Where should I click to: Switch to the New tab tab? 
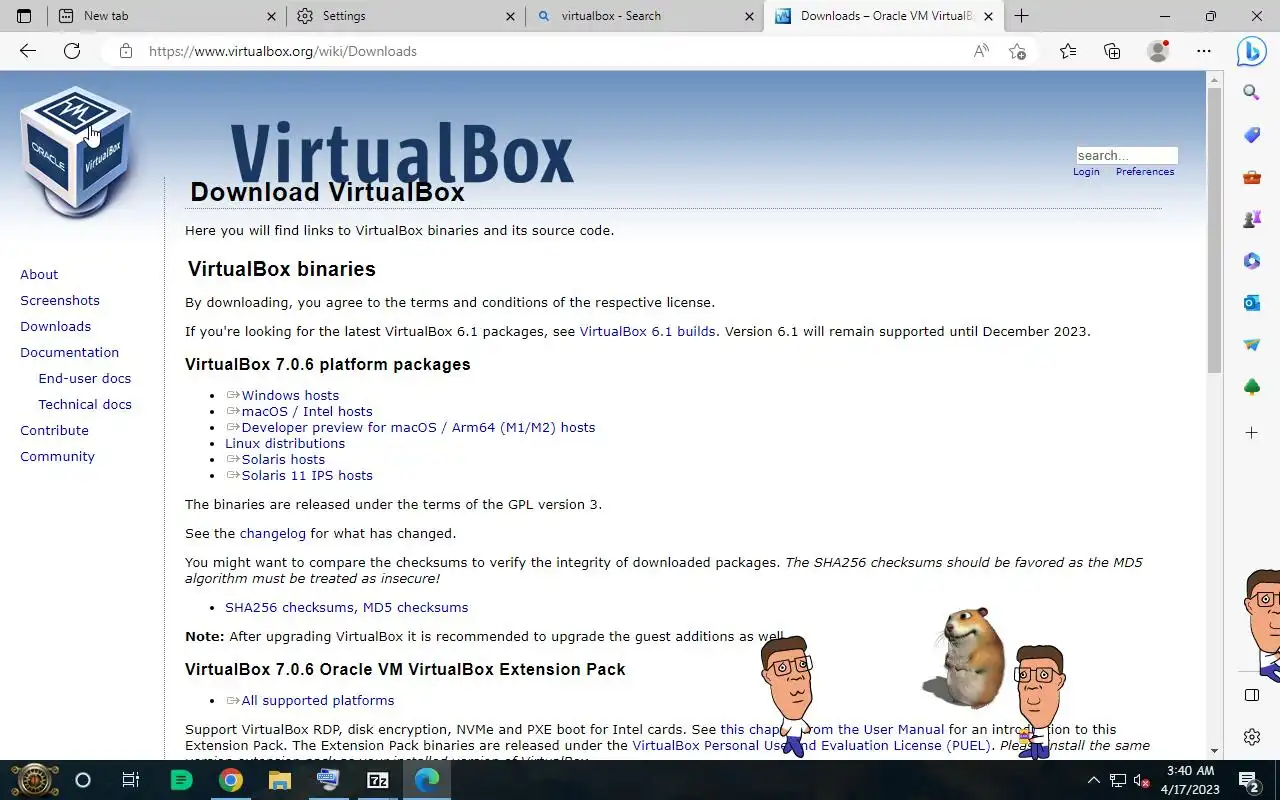pyautogui.click(x=168, y=16)
